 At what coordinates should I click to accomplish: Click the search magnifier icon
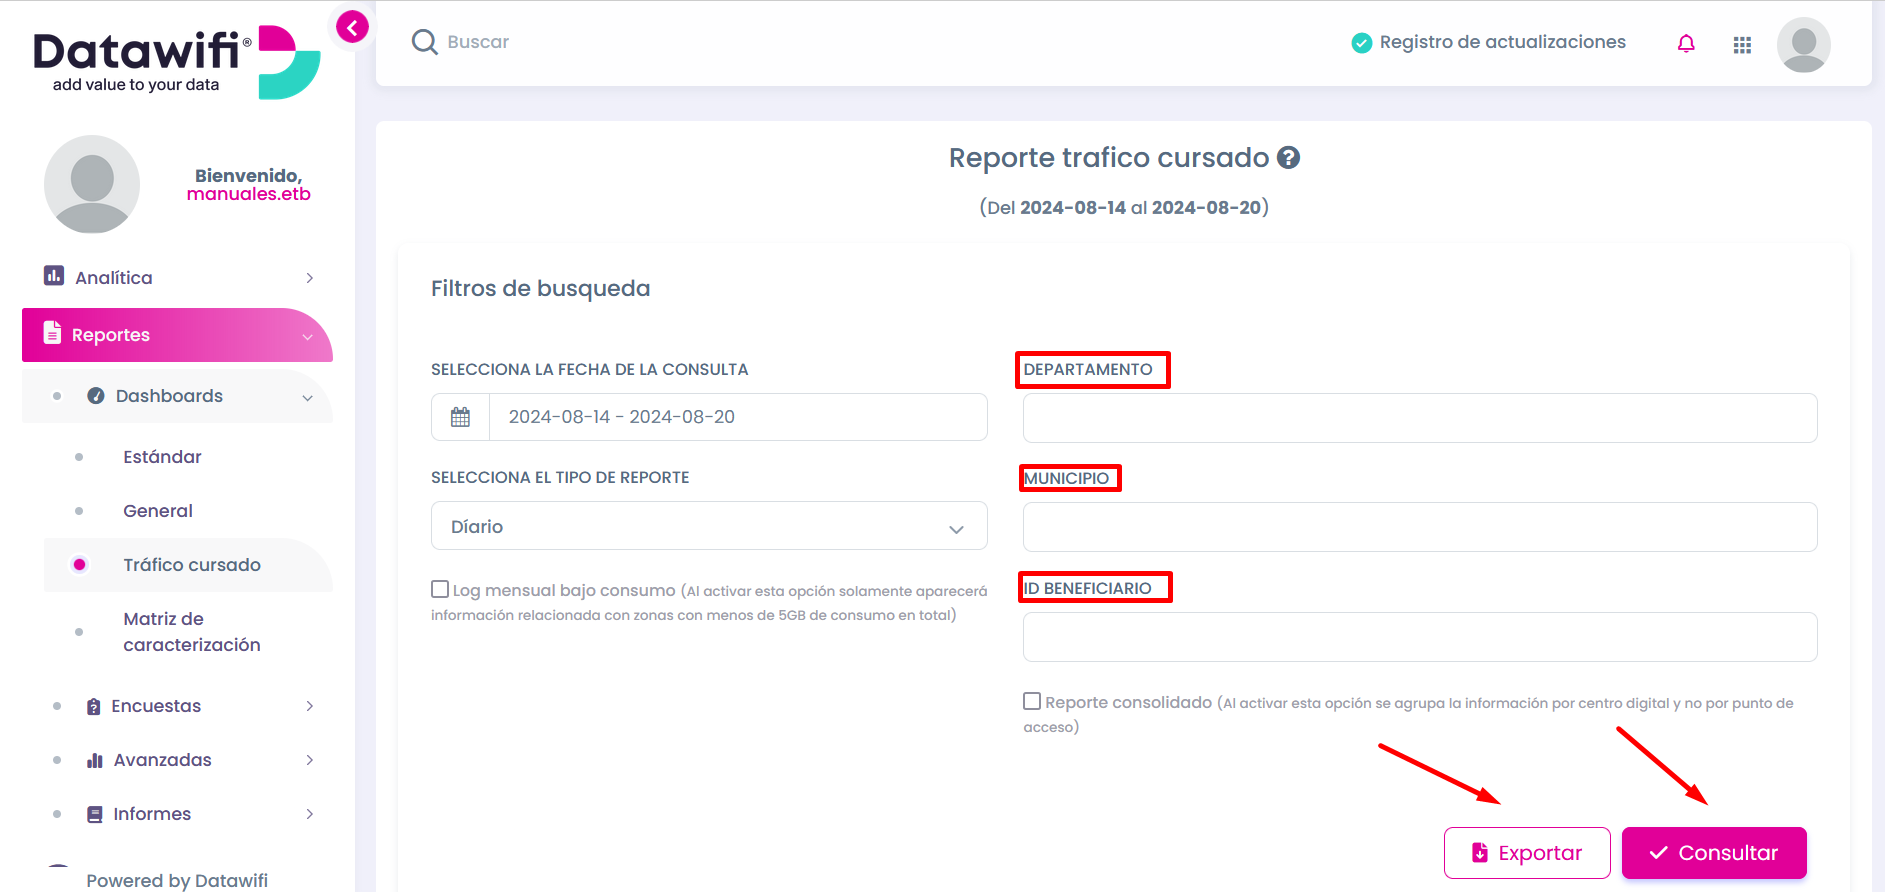pyautogui.click(x=425, y=42)
